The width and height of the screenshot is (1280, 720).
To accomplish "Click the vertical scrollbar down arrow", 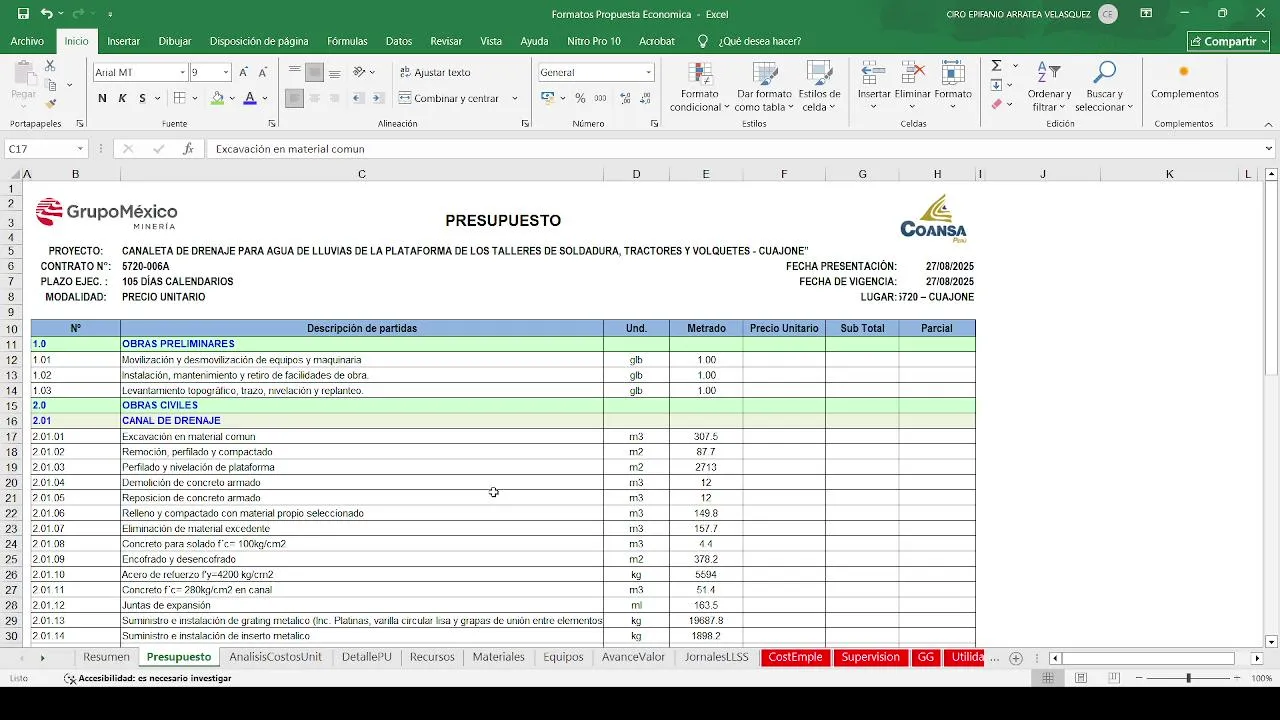I will coord(1271,642).
